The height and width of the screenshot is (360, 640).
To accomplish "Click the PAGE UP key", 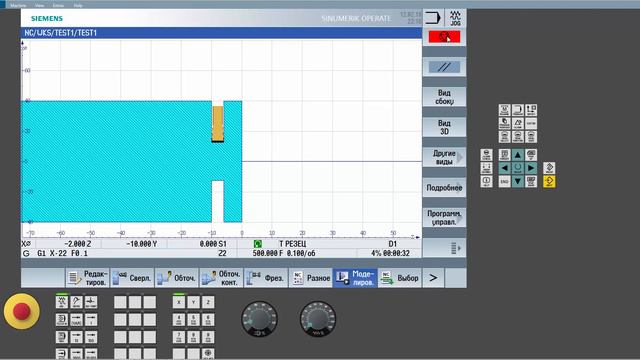I will [531, 155].
